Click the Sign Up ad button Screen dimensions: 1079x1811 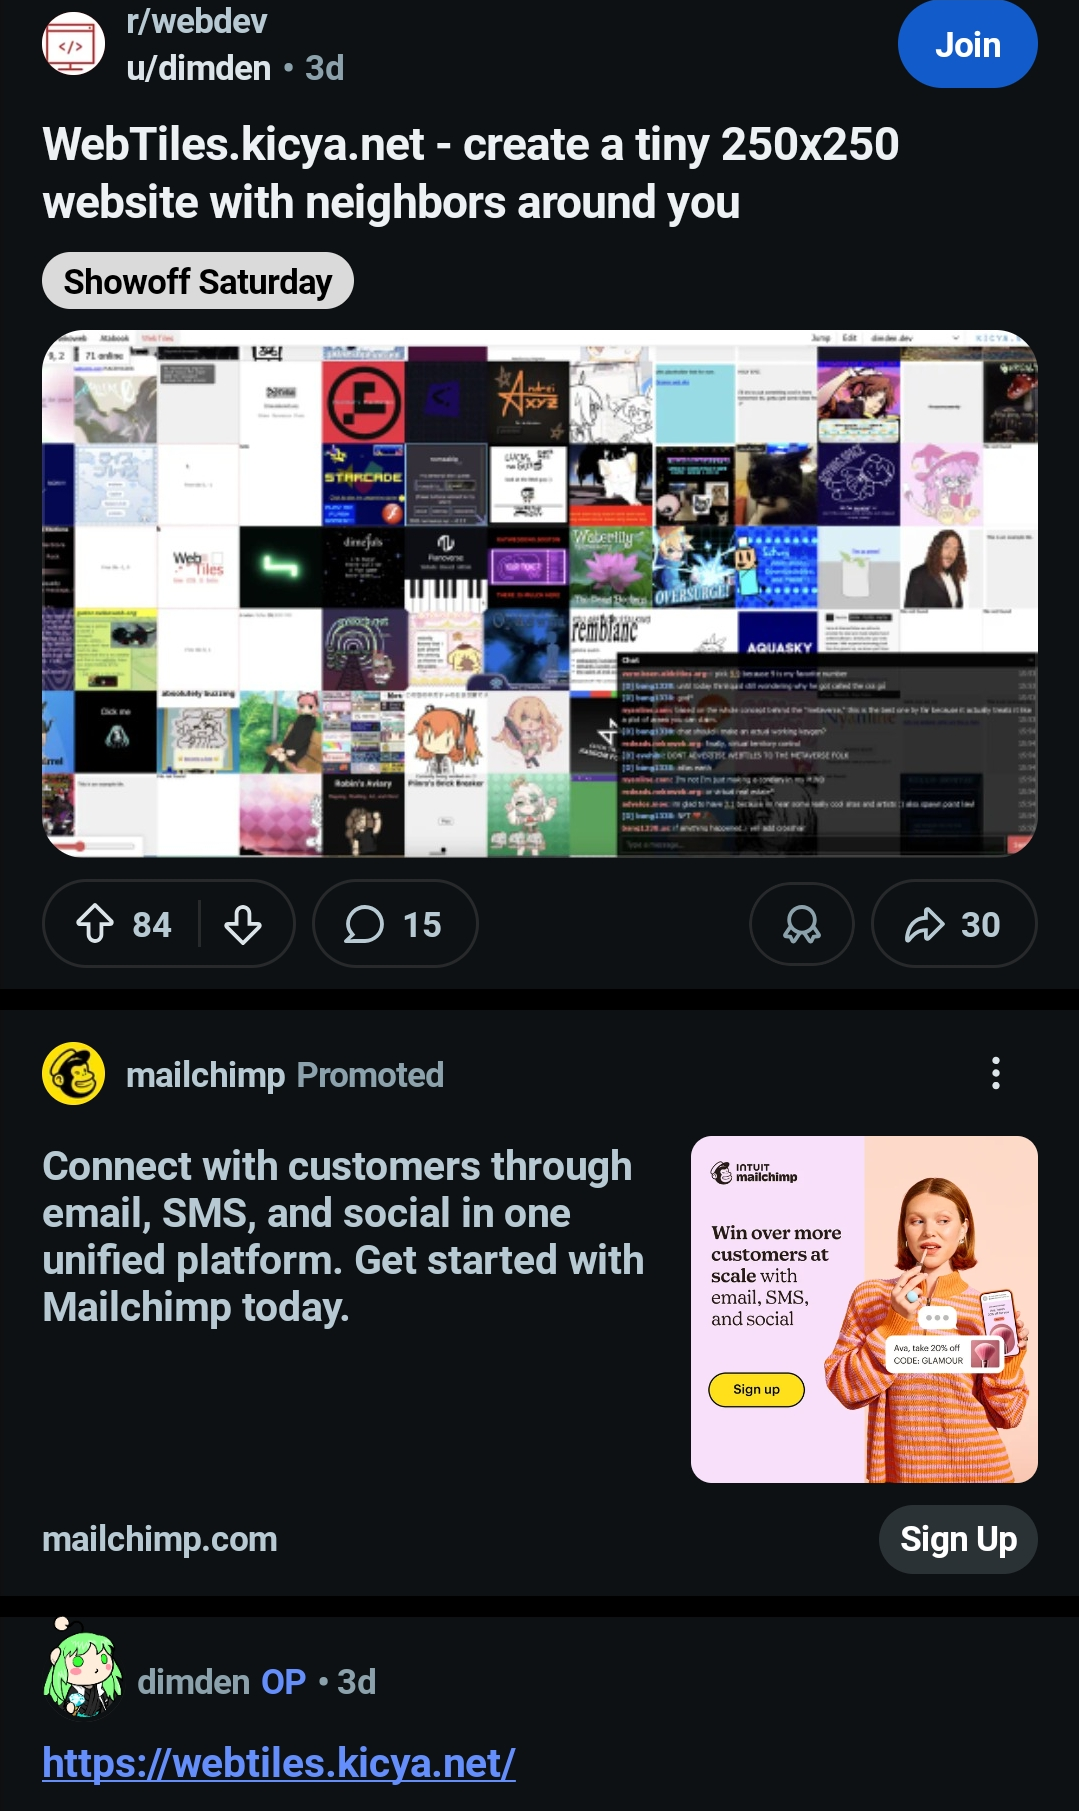958,1539
